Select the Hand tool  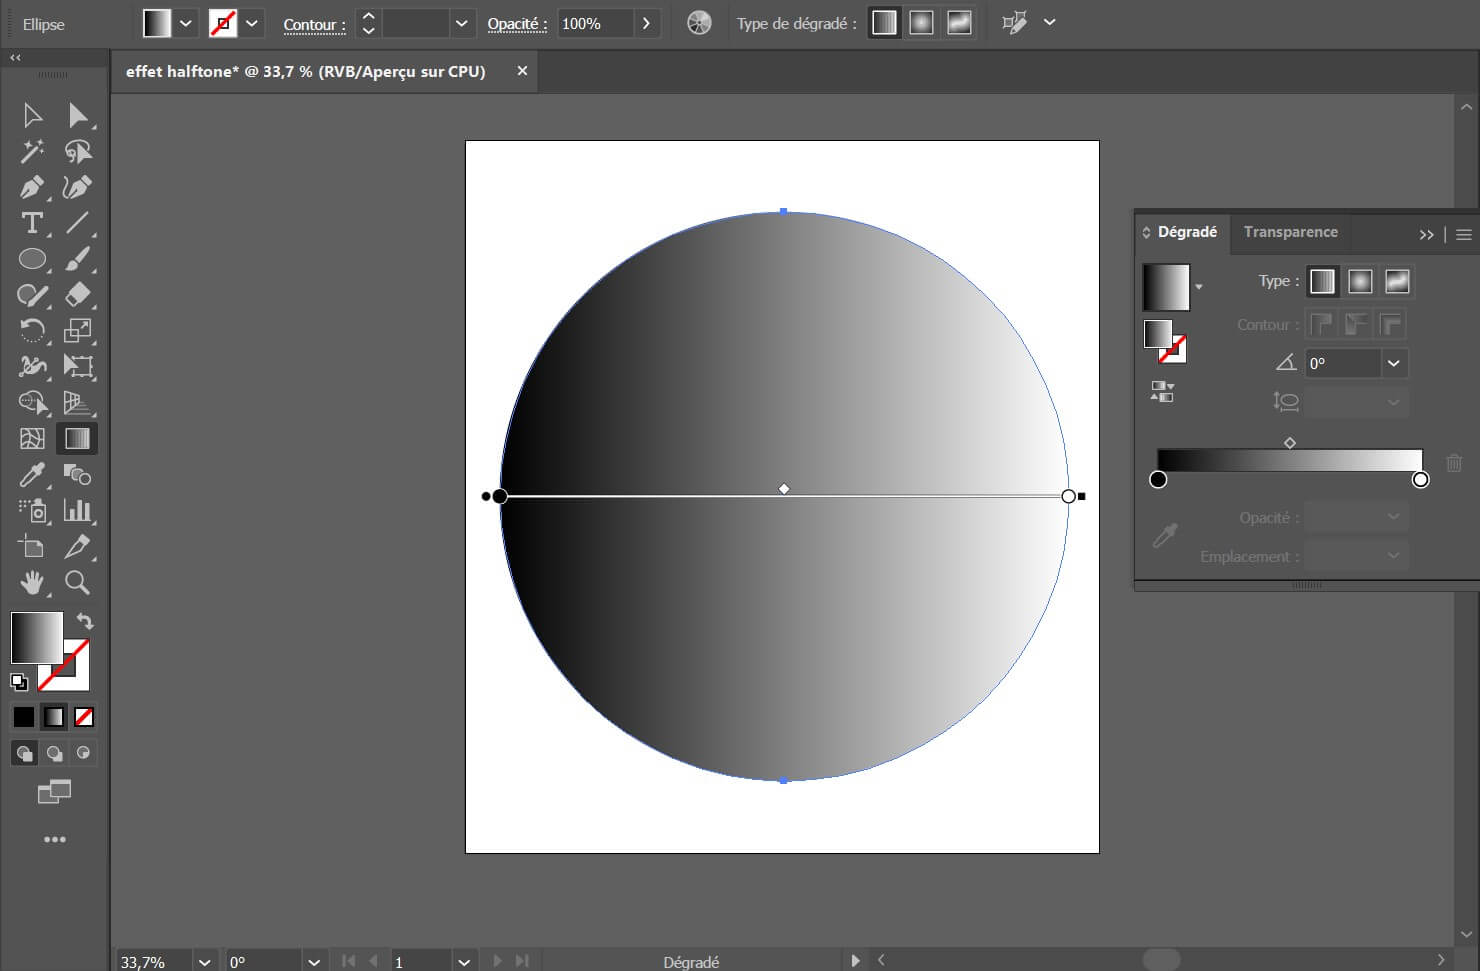click(32, 582)
